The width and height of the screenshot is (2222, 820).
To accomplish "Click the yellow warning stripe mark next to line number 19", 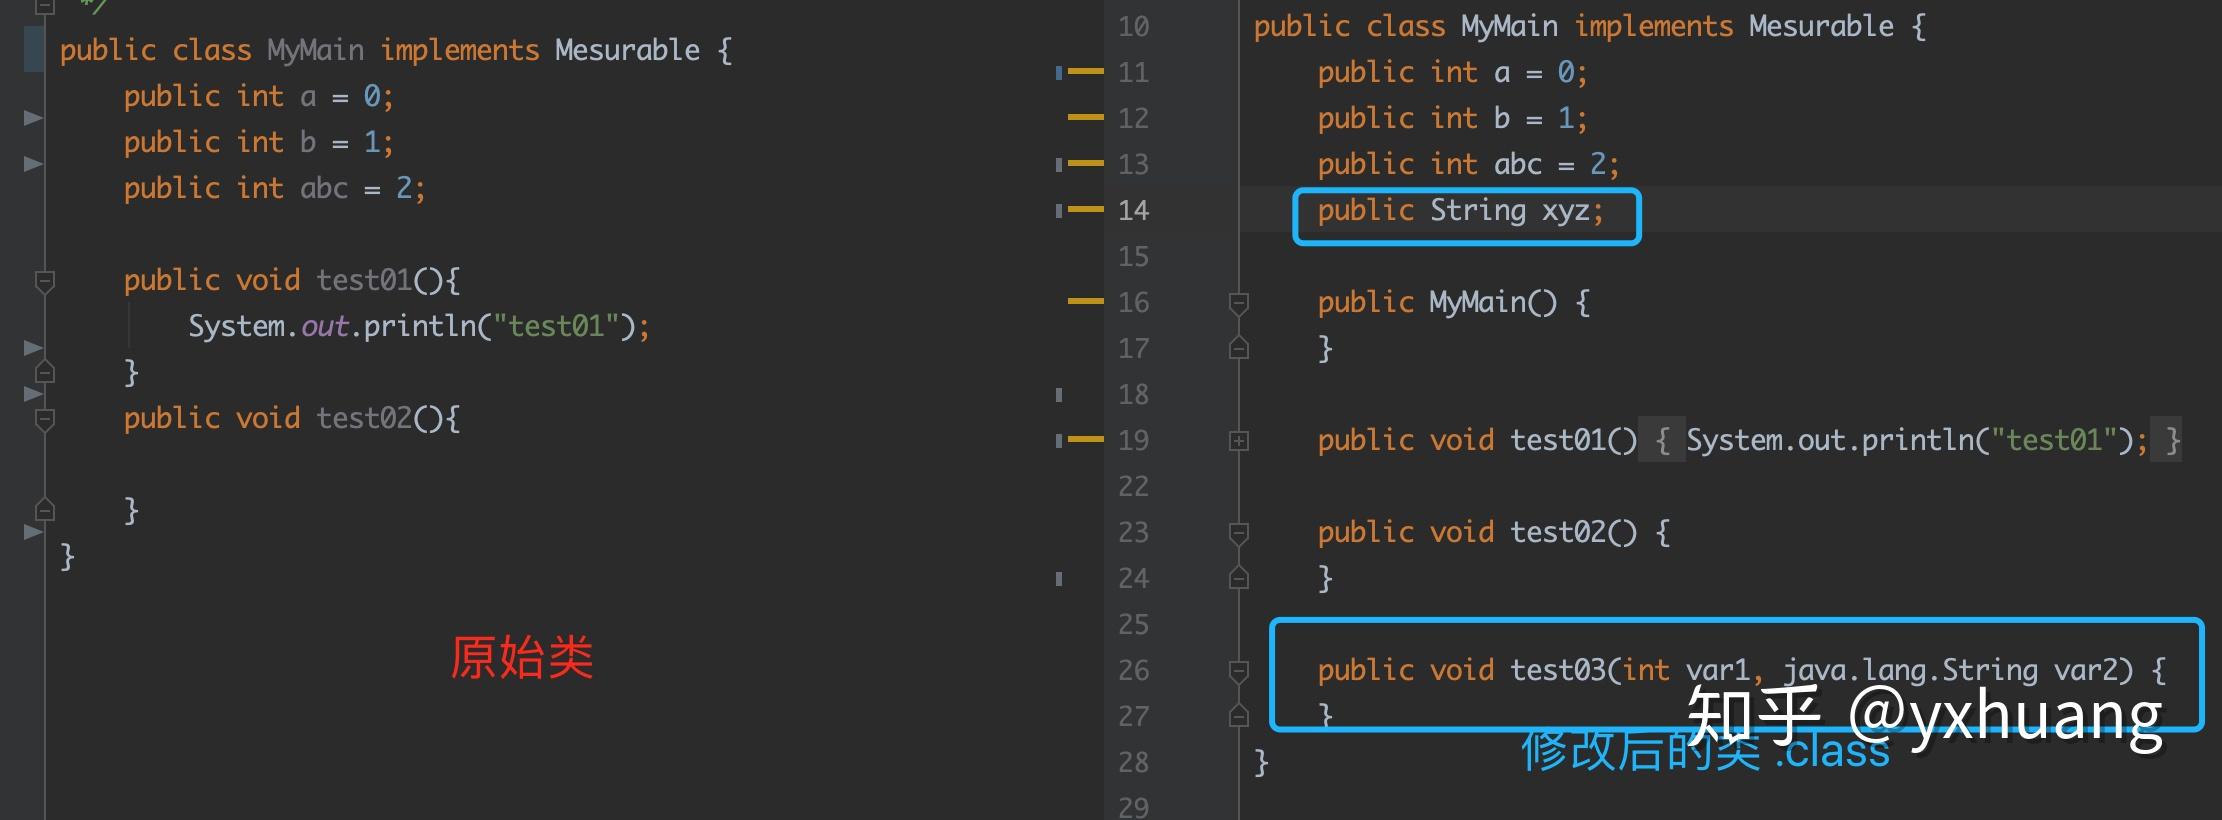I will (x=1086, y=439).
